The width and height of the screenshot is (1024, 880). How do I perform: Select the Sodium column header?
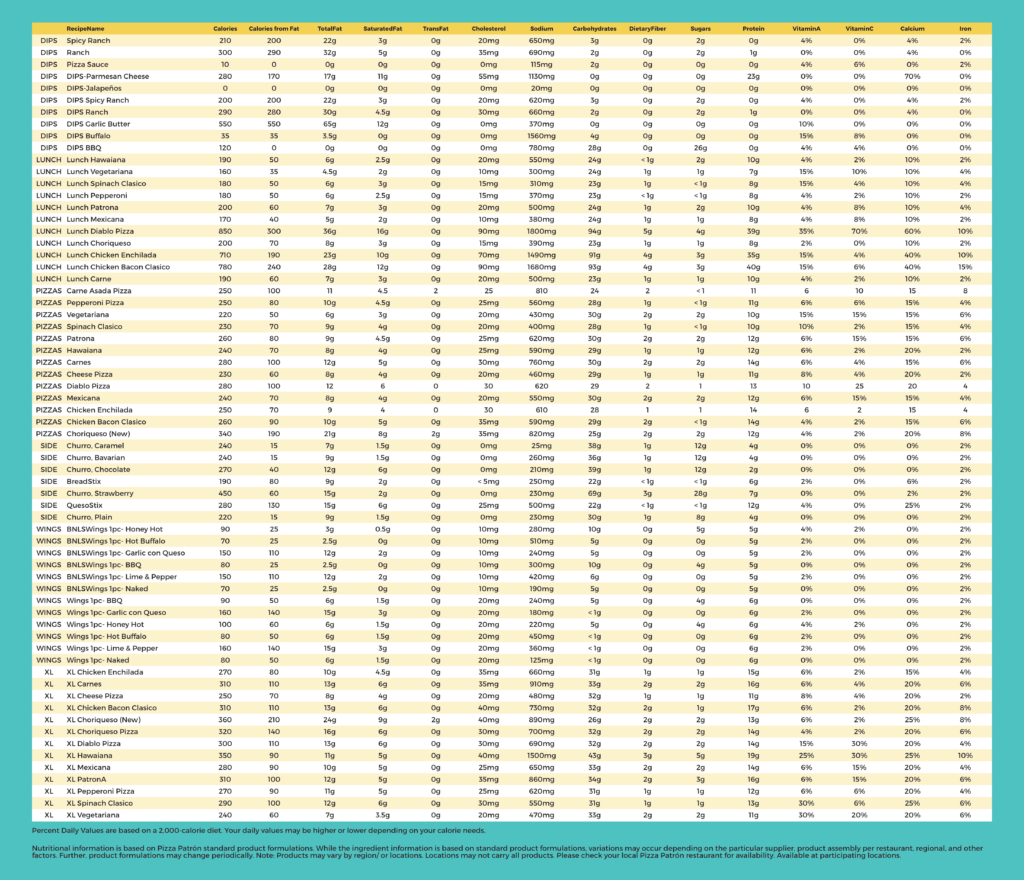click(x=541, y=29)
